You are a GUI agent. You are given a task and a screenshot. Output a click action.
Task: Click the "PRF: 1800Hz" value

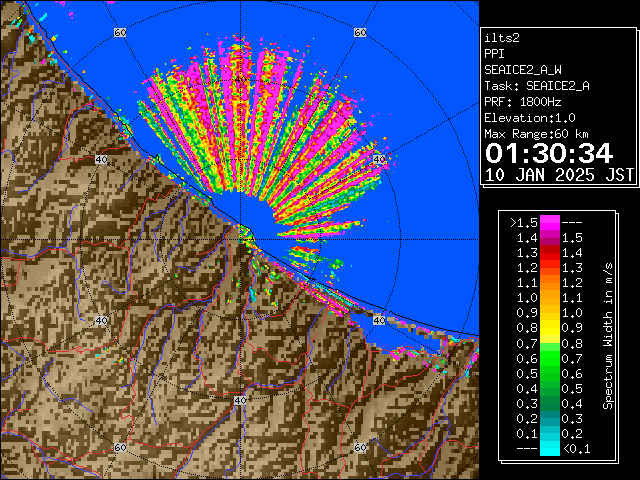(x=523, y=102)
